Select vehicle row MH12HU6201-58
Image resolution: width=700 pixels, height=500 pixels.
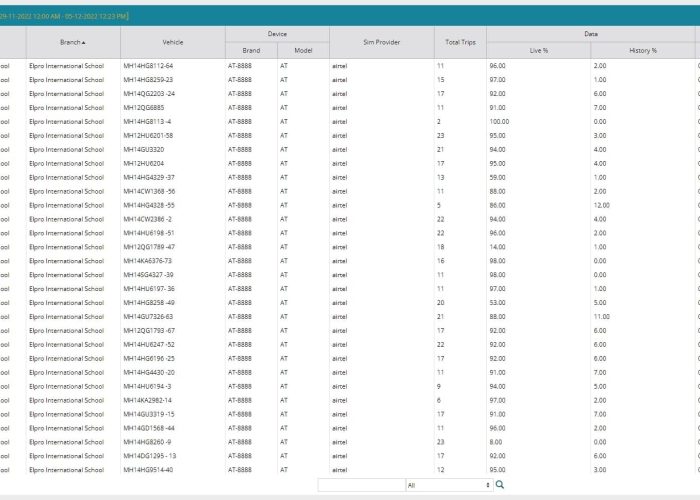(x=148, y=135)
